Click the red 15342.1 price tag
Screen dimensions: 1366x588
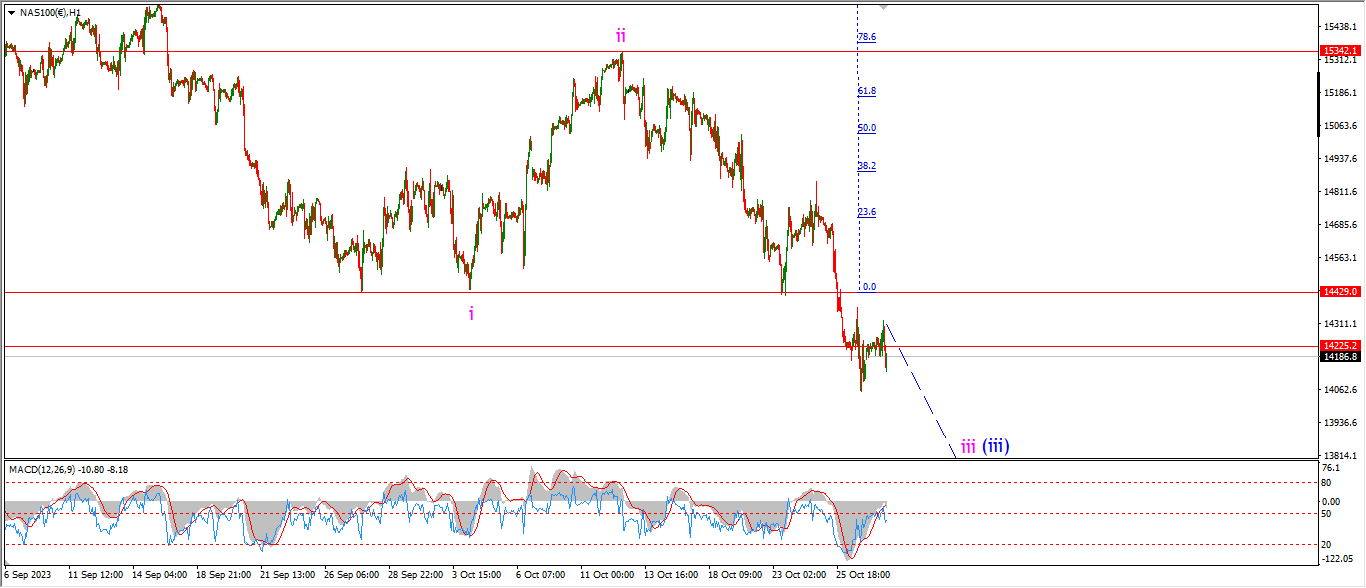coord(1339,51)
